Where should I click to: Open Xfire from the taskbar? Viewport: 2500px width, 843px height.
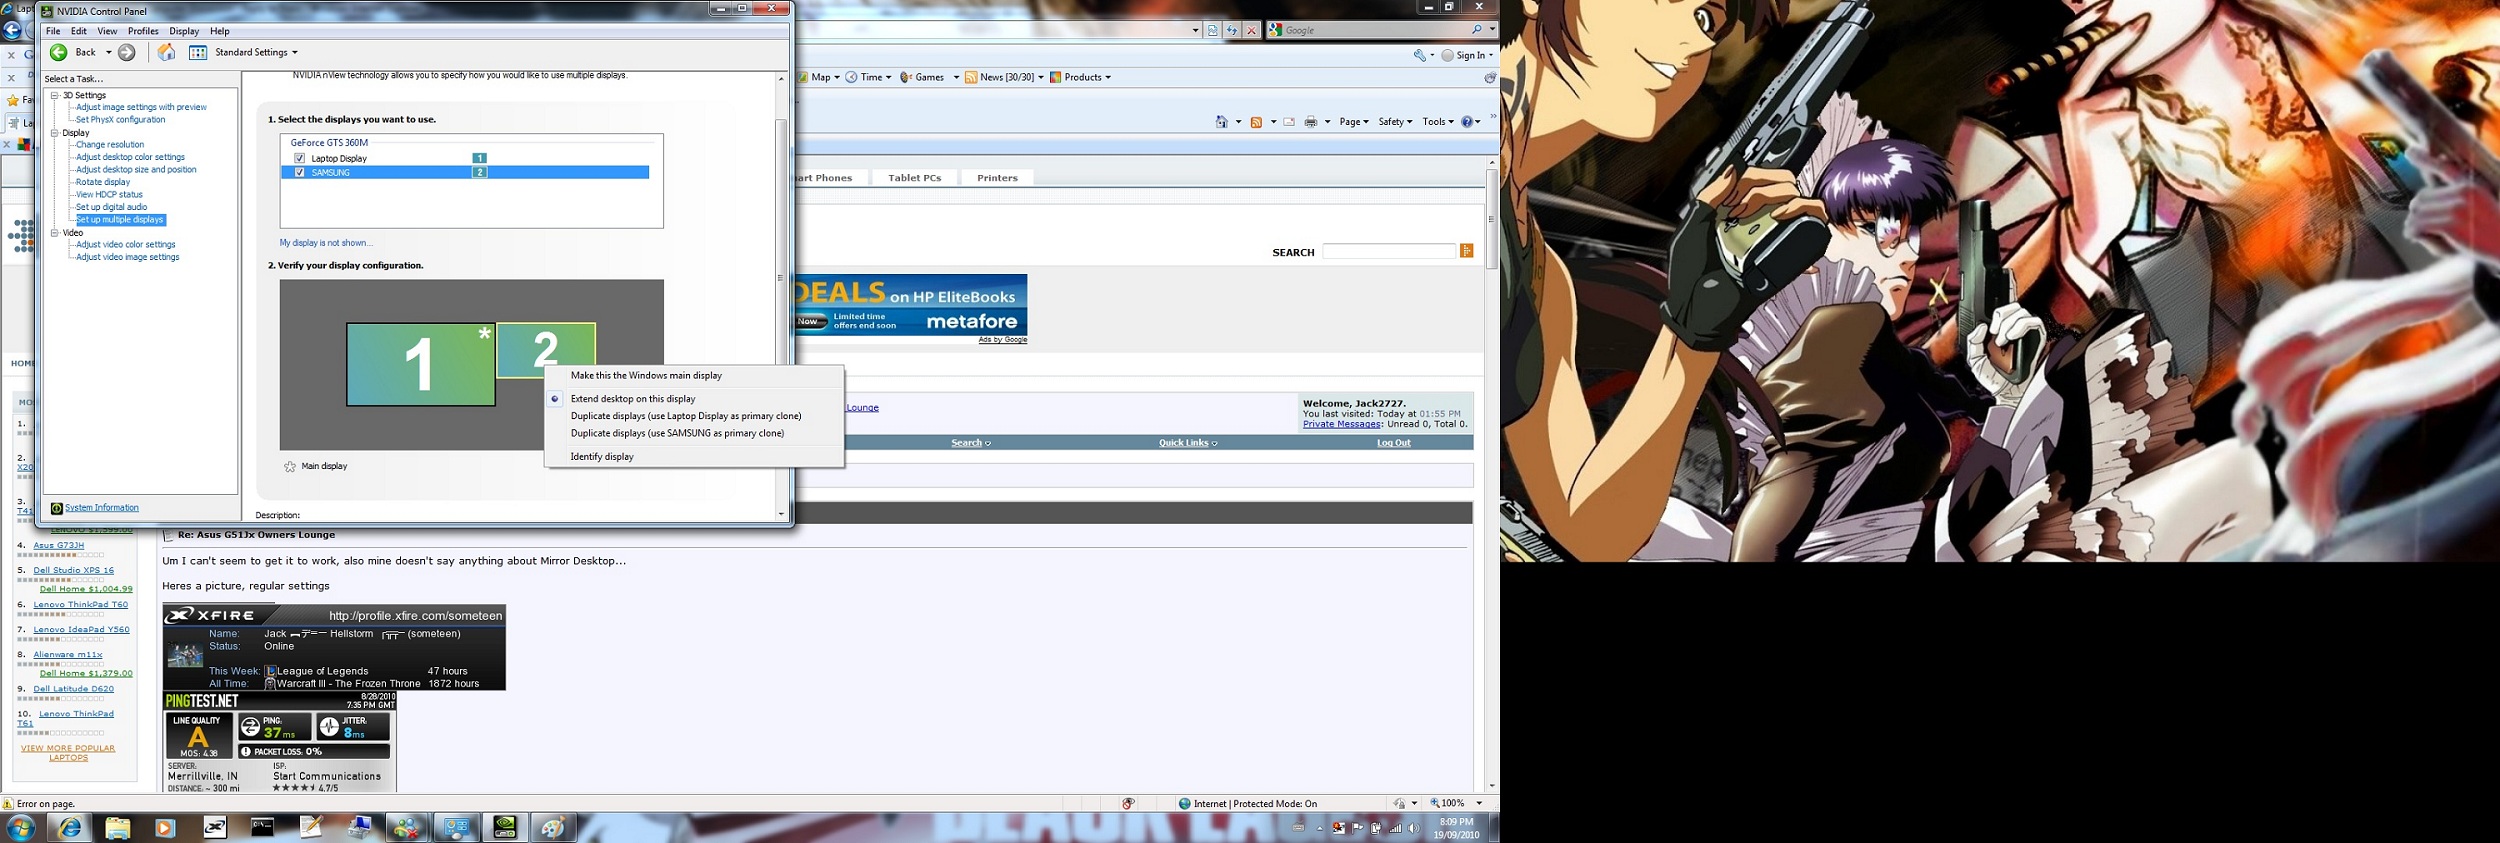pos(215,828)
